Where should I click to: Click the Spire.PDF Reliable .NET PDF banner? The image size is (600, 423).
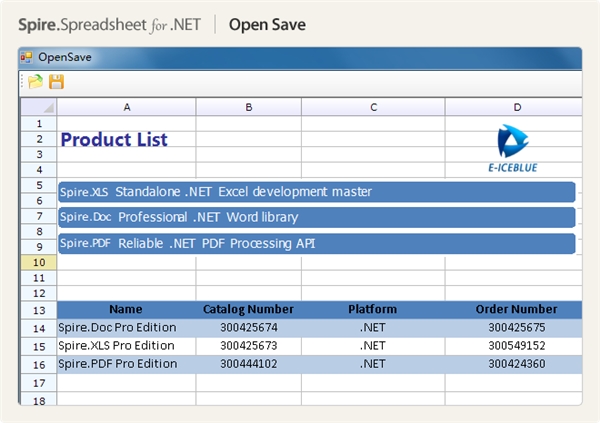click(317, 243)
